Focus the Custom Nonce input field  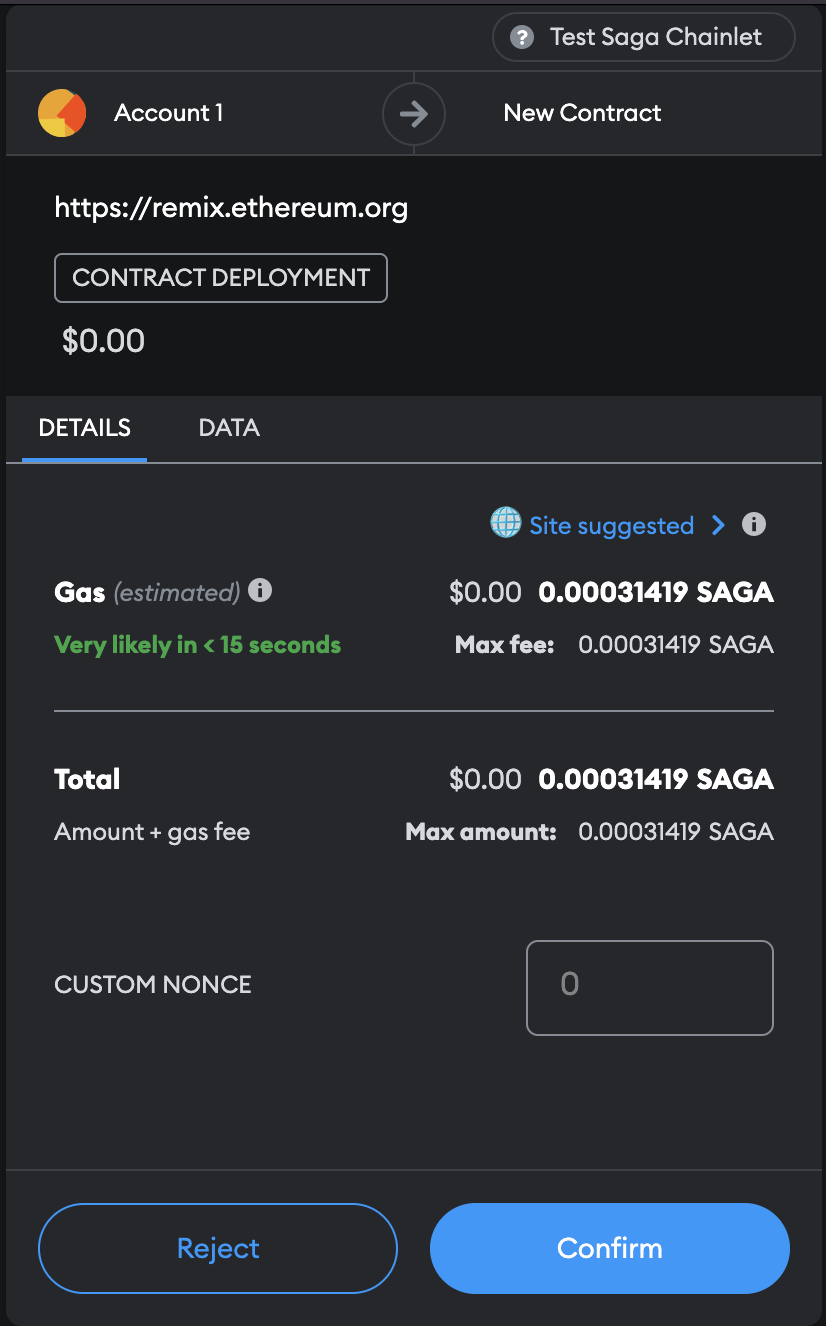tap(649, 987)
